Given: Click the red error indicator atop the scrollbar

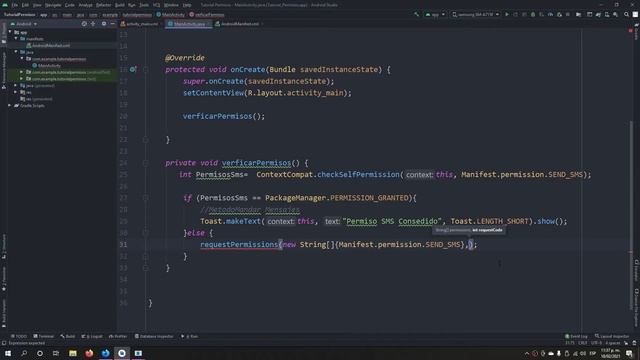Looking at the screenshot, I should [x=631, y=30].
